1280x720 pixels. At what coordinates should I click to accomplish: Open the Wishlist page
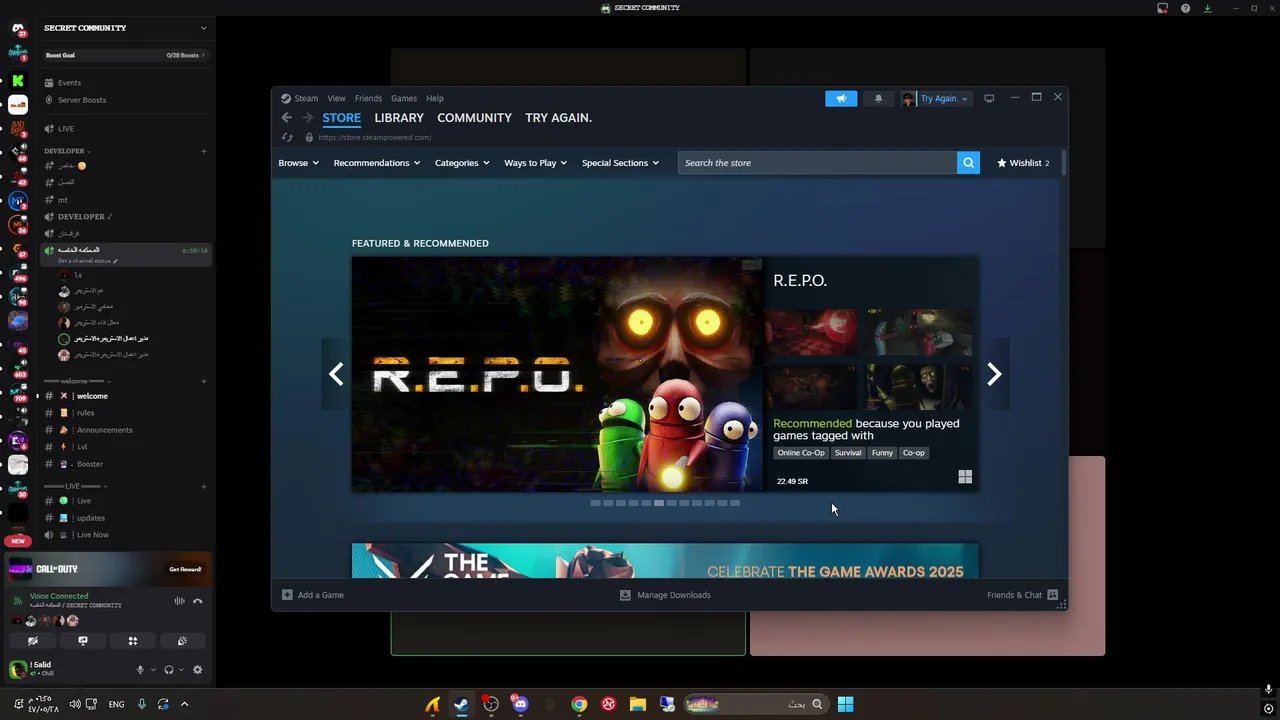(1023, 163)
